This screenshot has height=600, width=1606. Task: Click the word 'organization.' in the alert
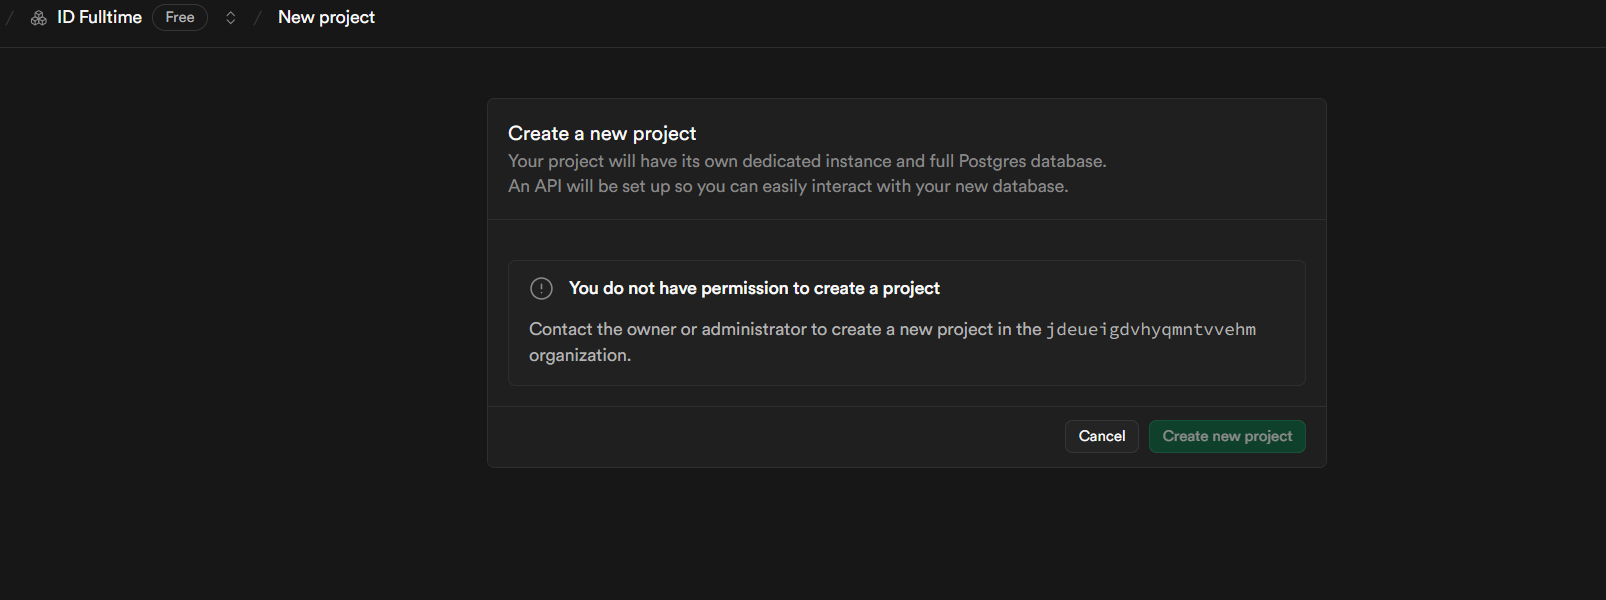[x=580, y=356]
